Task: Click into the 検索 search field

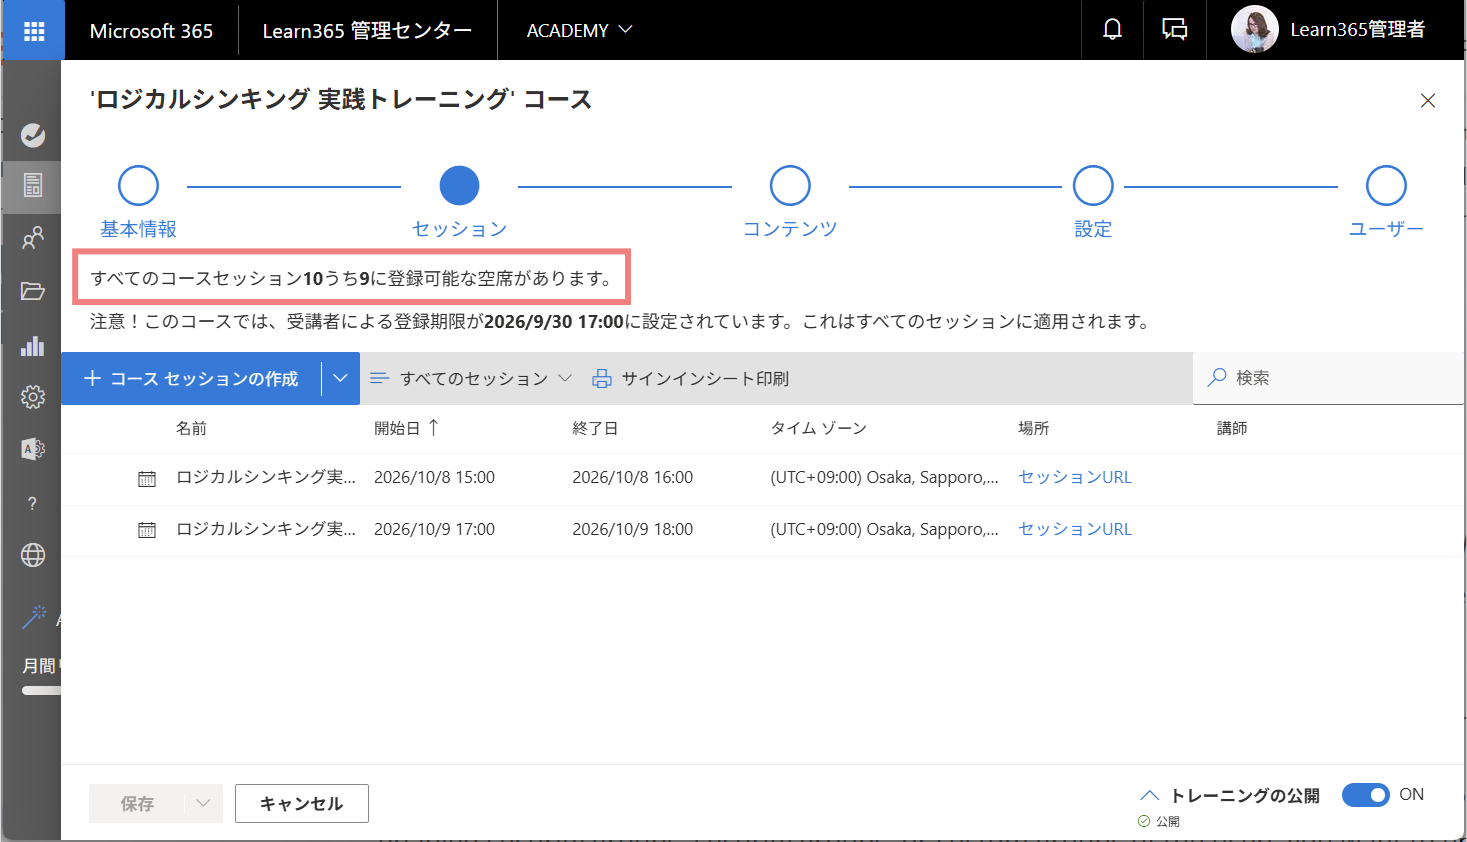Action: 1328,378
